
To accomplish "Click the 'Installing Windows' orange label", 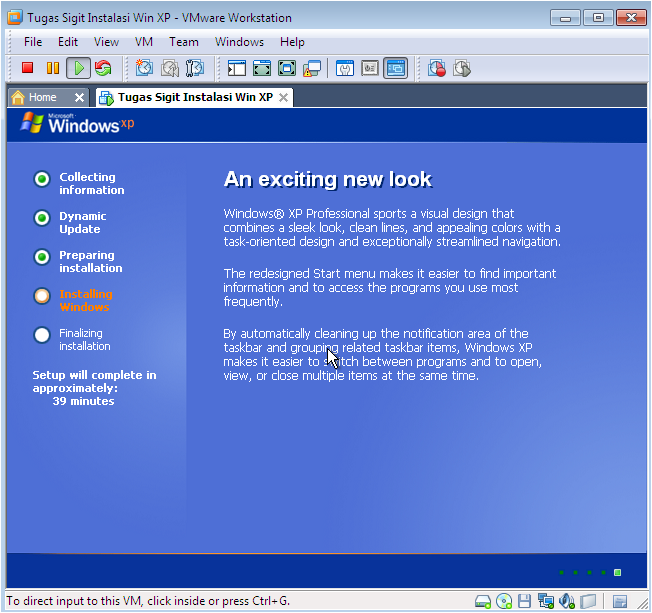I will (x=86, y=300).
